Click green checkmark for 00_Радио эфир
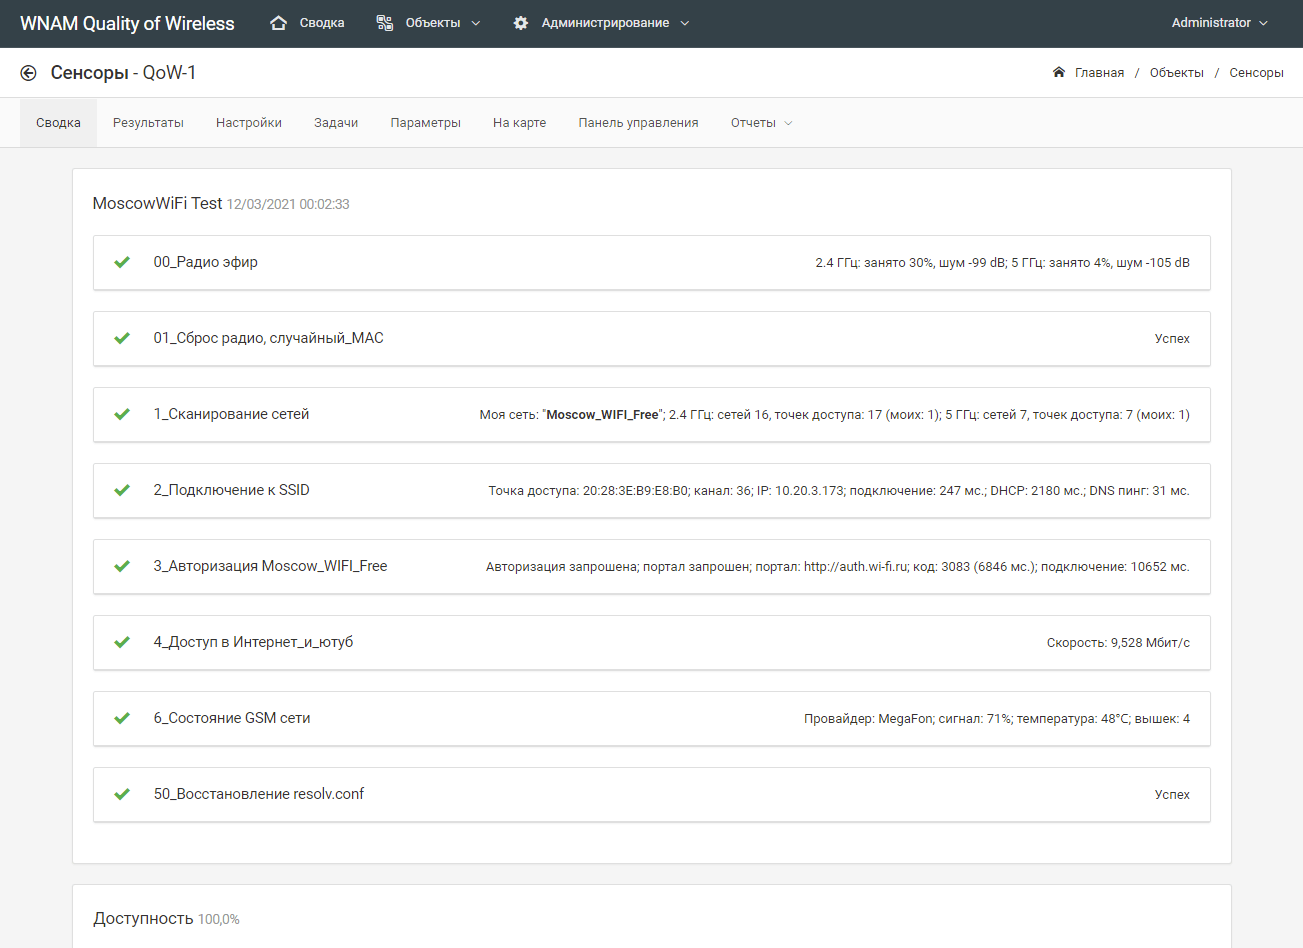This screenshot has height=948, width=1303. pyautogui.click(x=122, y=262)
